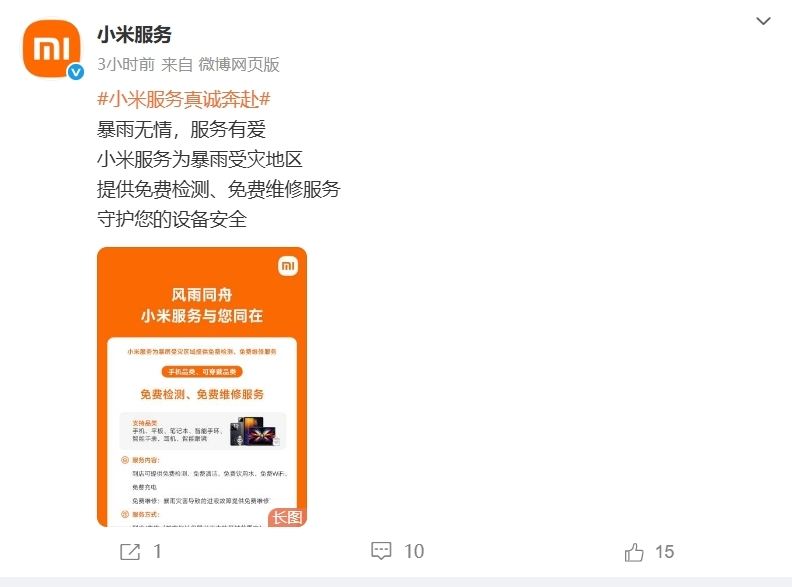Open the orange 风雨同舟 poster image
The height and width of the screenshot is (587, 792).
tap(202, 386)
